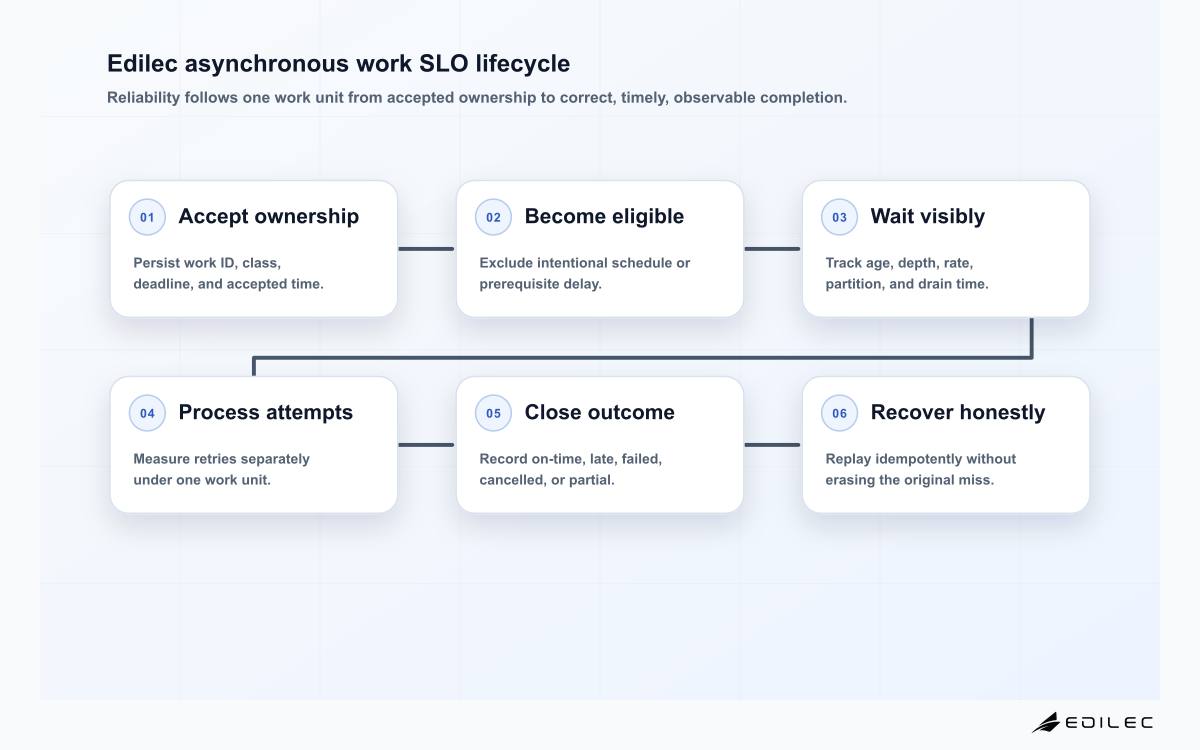Click the 06 step number badge
The width and height of the screenshot is (1200, 750).
(839, 413)
